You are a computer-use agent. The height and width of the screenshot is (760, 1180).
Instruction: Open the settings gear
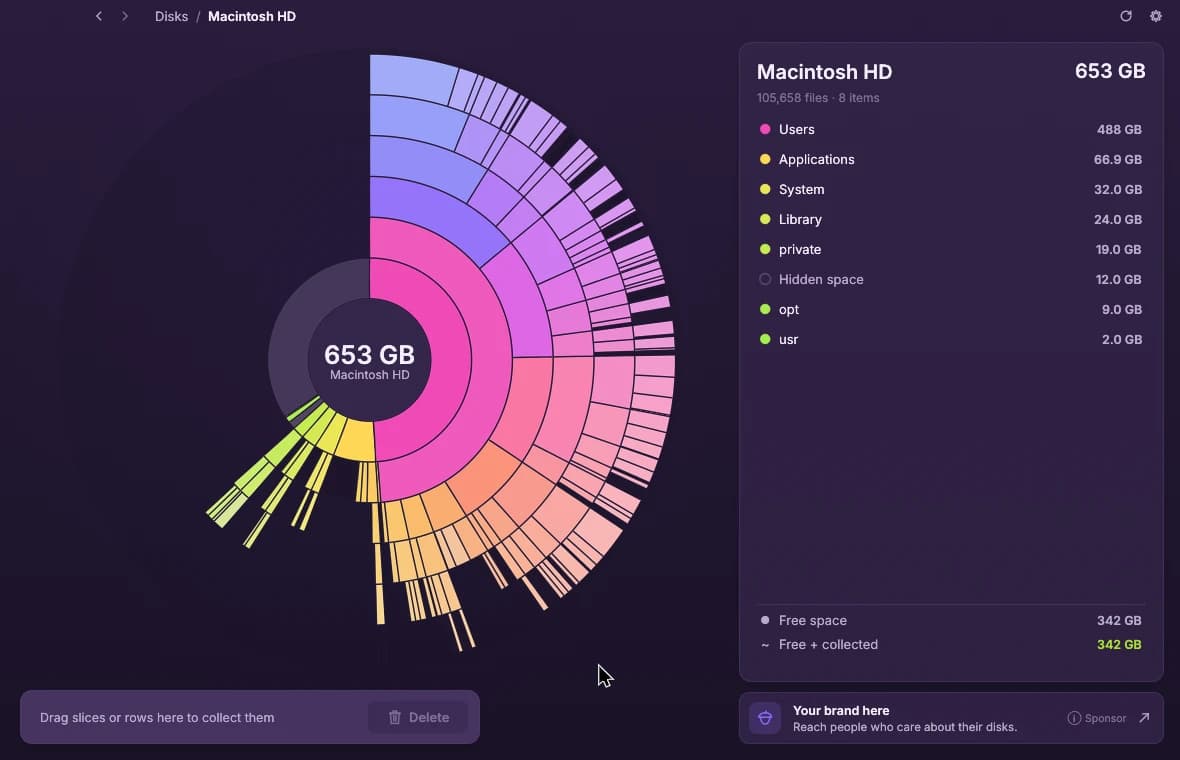[1156, 16]
